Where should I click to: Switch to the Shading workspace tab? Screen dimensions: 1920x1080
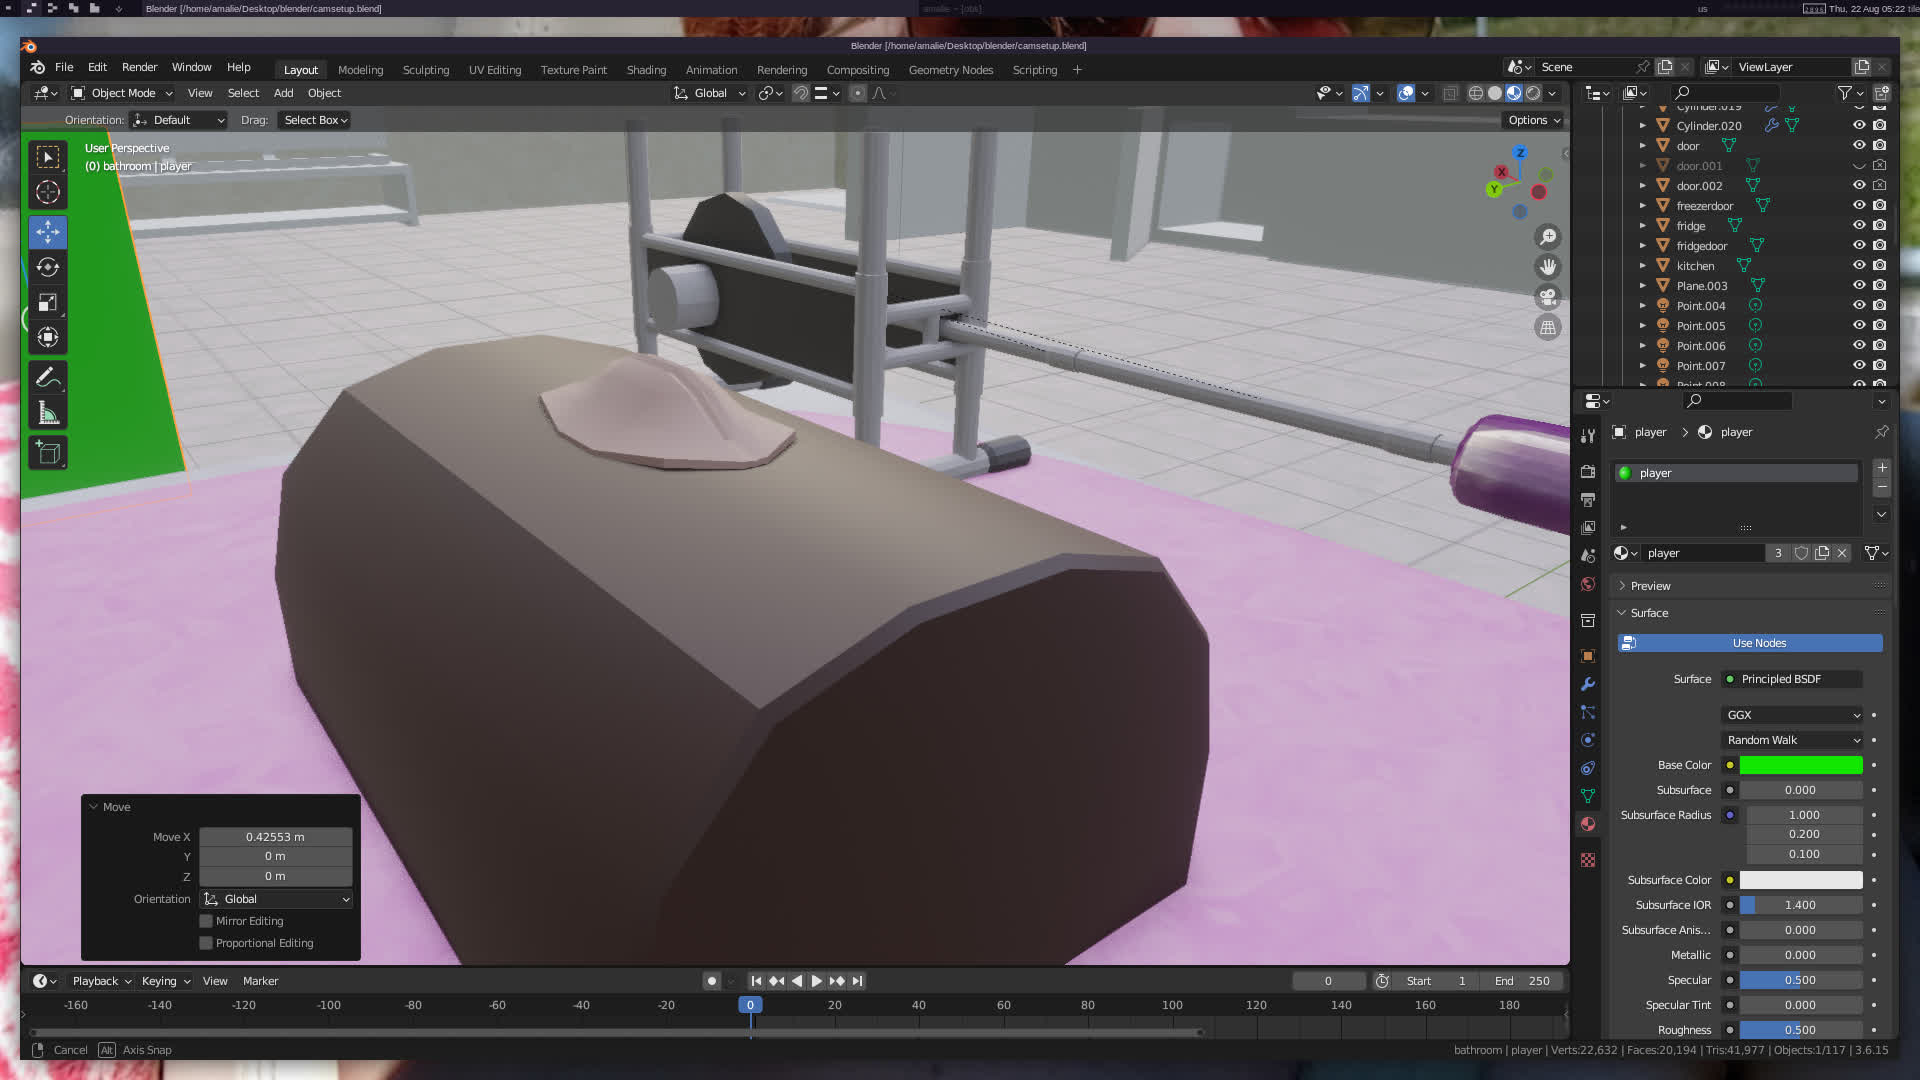[646, 70]
